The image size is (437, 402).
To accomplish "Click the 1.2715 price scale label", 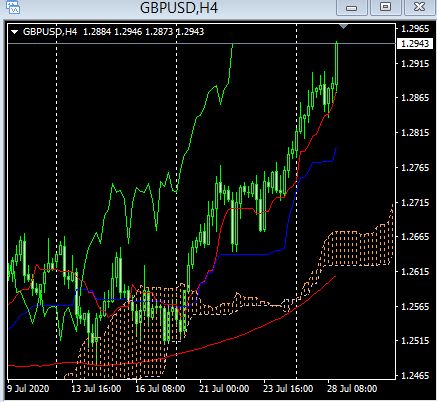I will (x=415, y=202).
